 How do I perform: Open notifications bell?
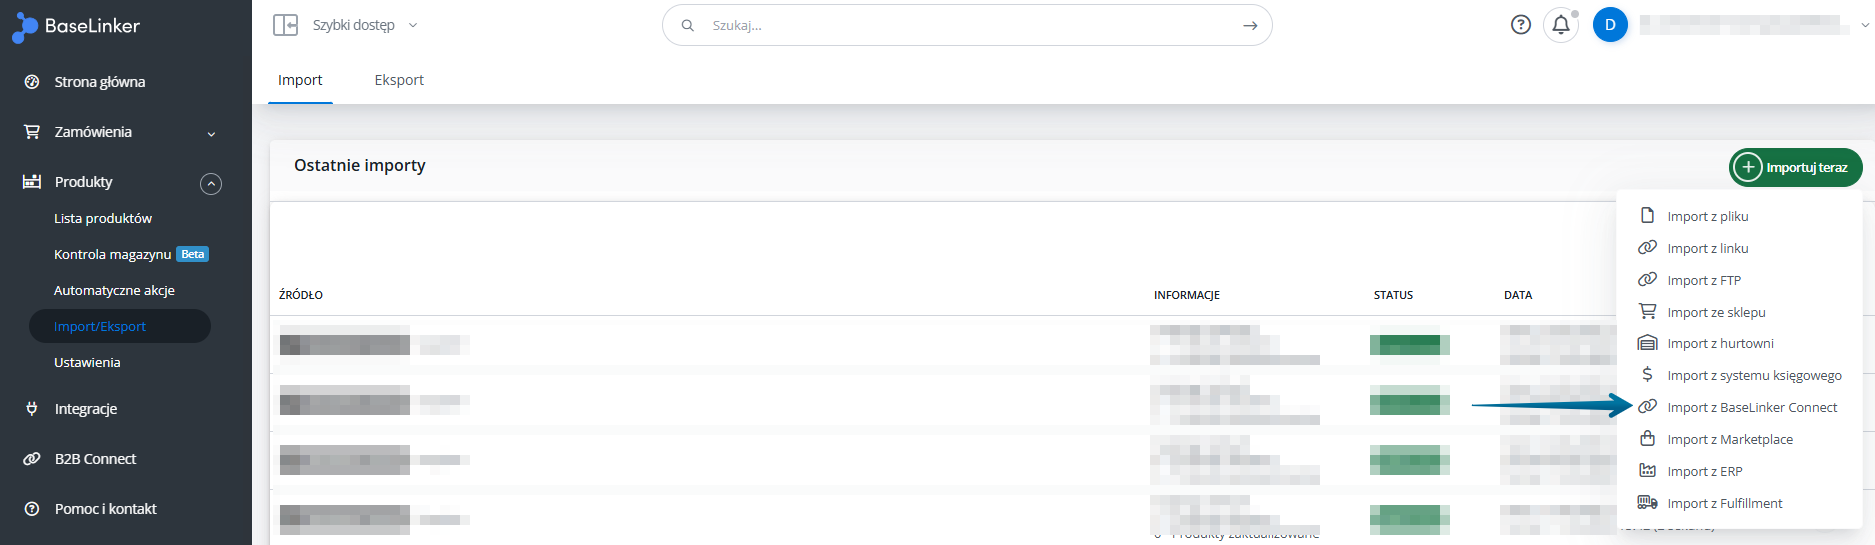[x=1561, y=25]
